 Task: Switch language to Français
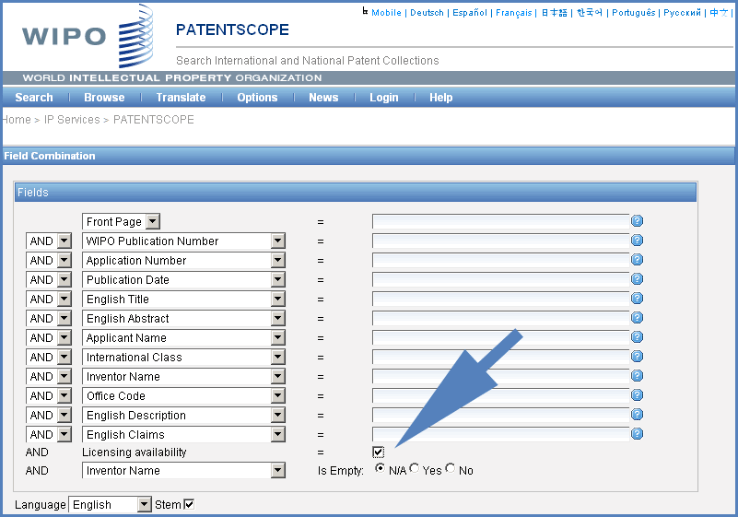(x=513, y=13)
